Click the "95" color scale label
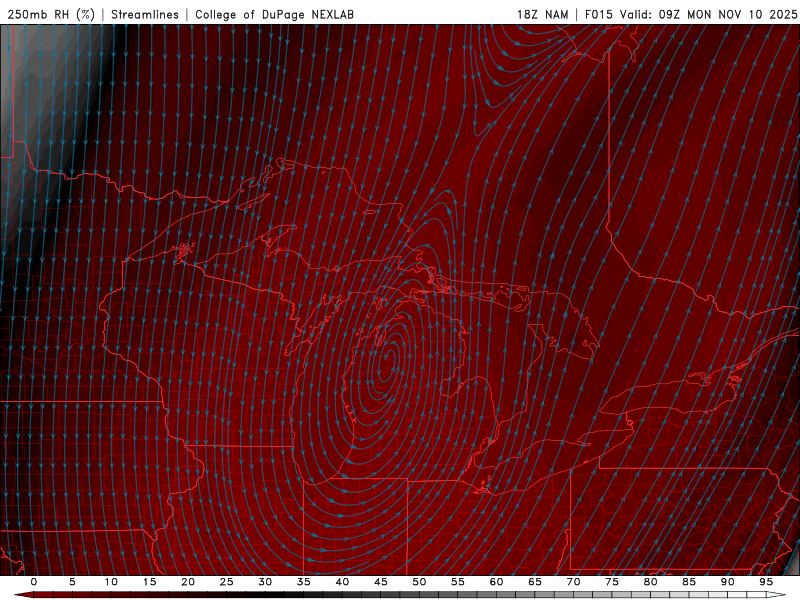The image size is (800, 600). (766, 582)
